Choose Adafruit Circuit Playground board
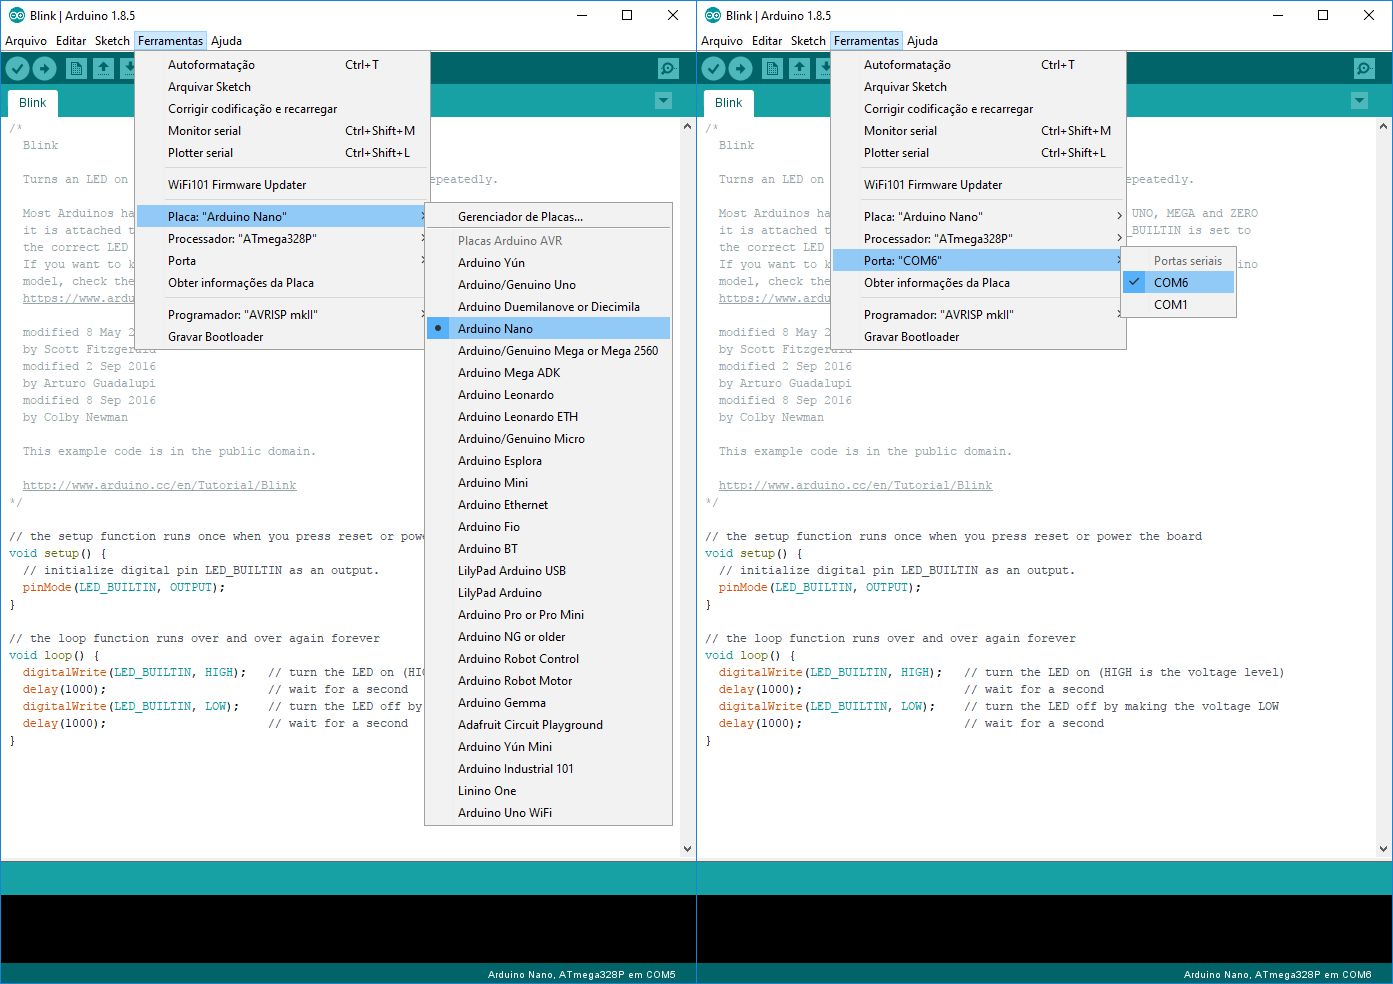Screen dimensions: 1393x984 pos(548,724)
